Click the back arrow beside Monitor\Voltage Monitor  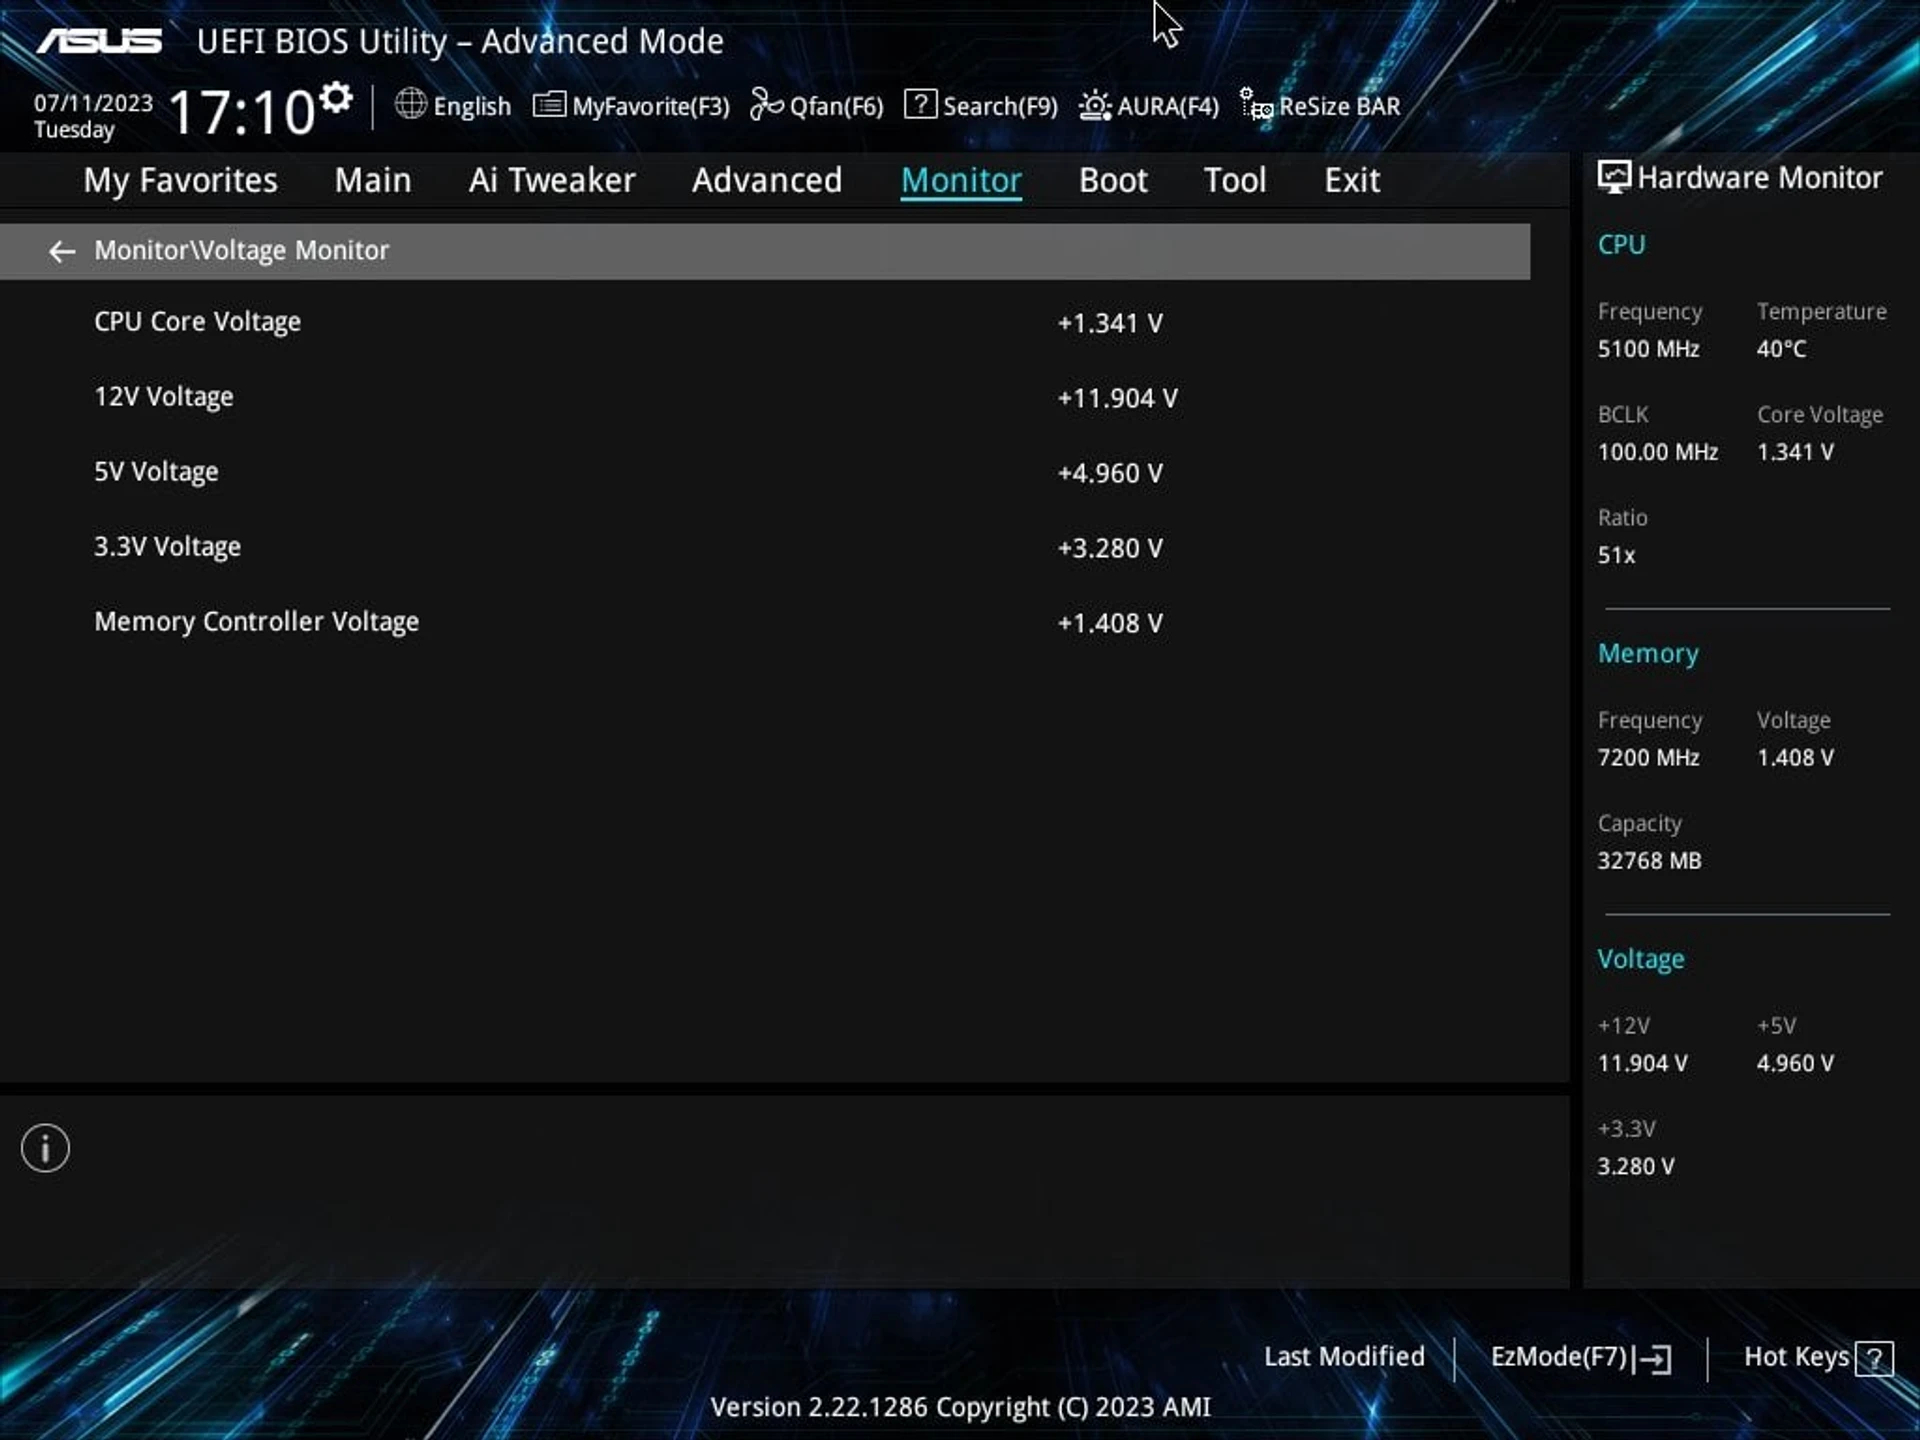tap(62, 251)
